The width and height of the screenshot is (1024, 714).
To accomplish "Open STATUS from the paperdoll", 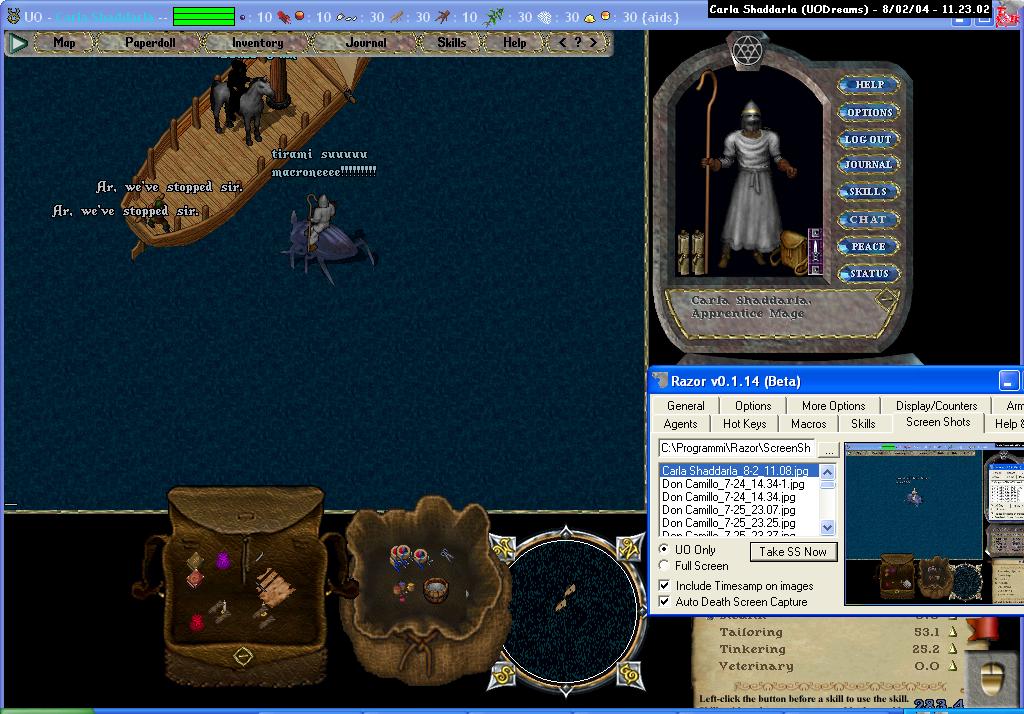I will [x=869, y=274].
